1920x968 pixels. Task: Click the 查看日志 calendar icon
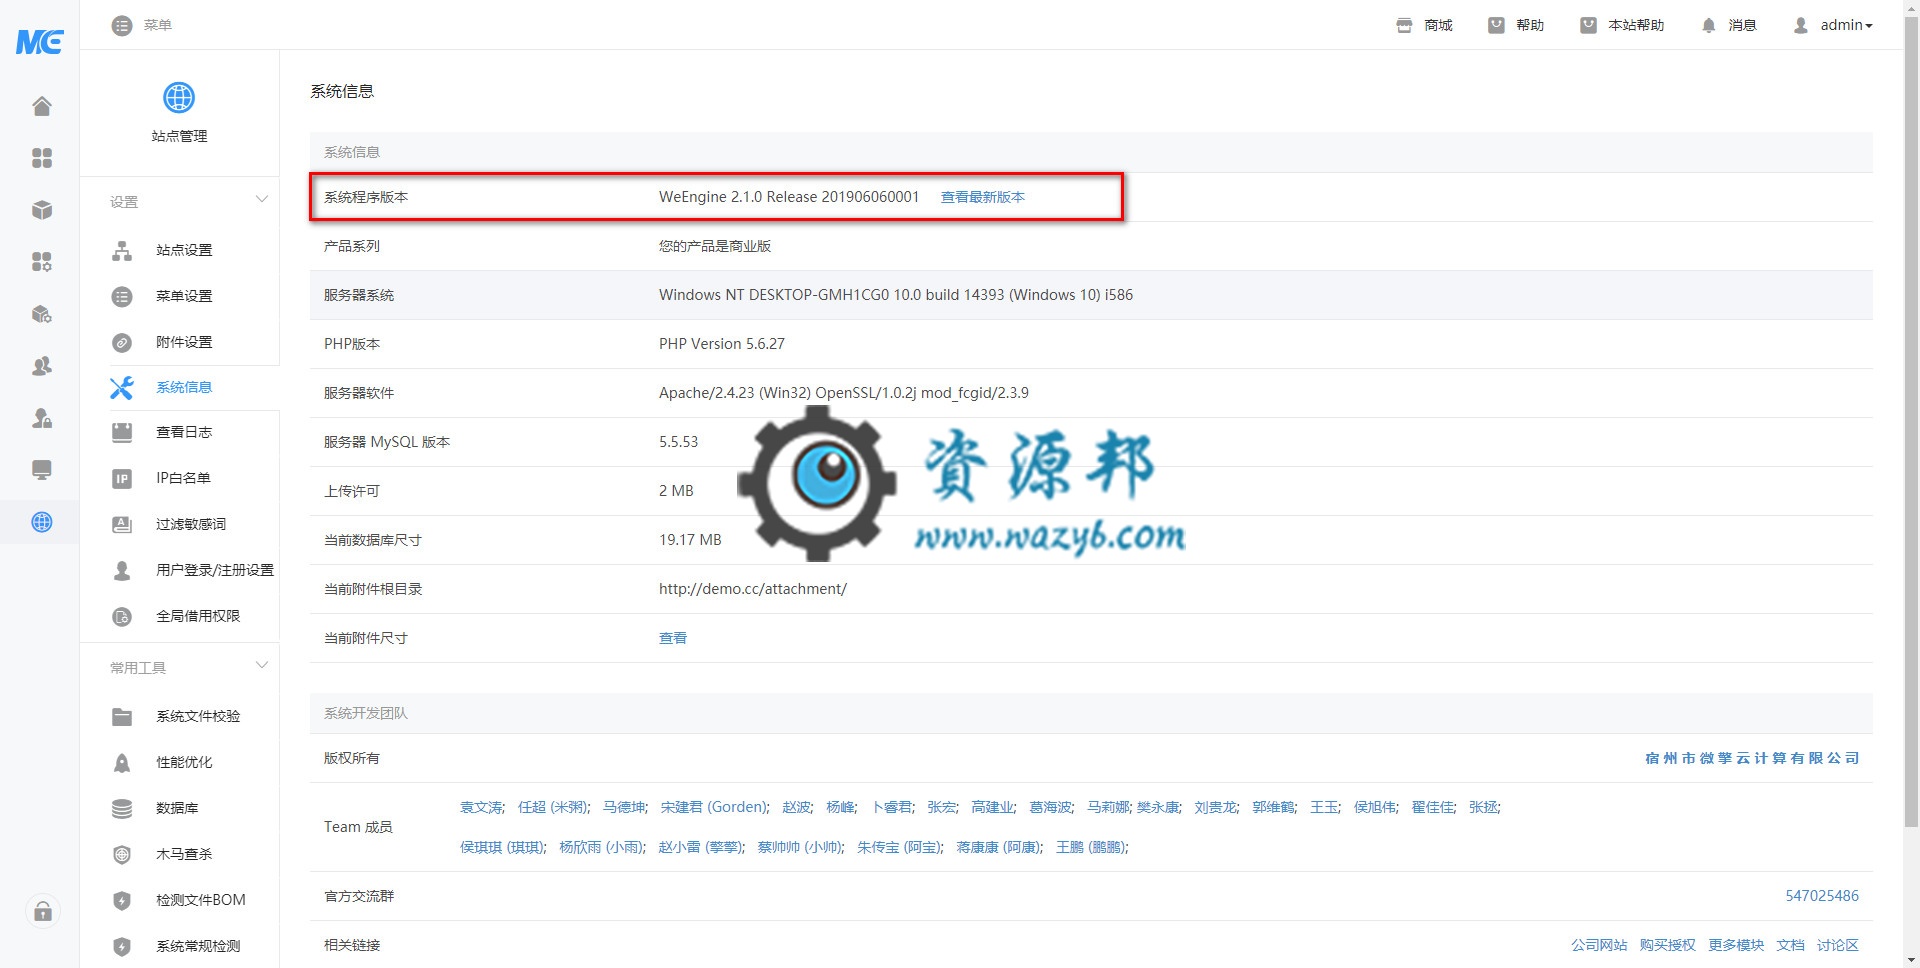[x=122, y=432]
